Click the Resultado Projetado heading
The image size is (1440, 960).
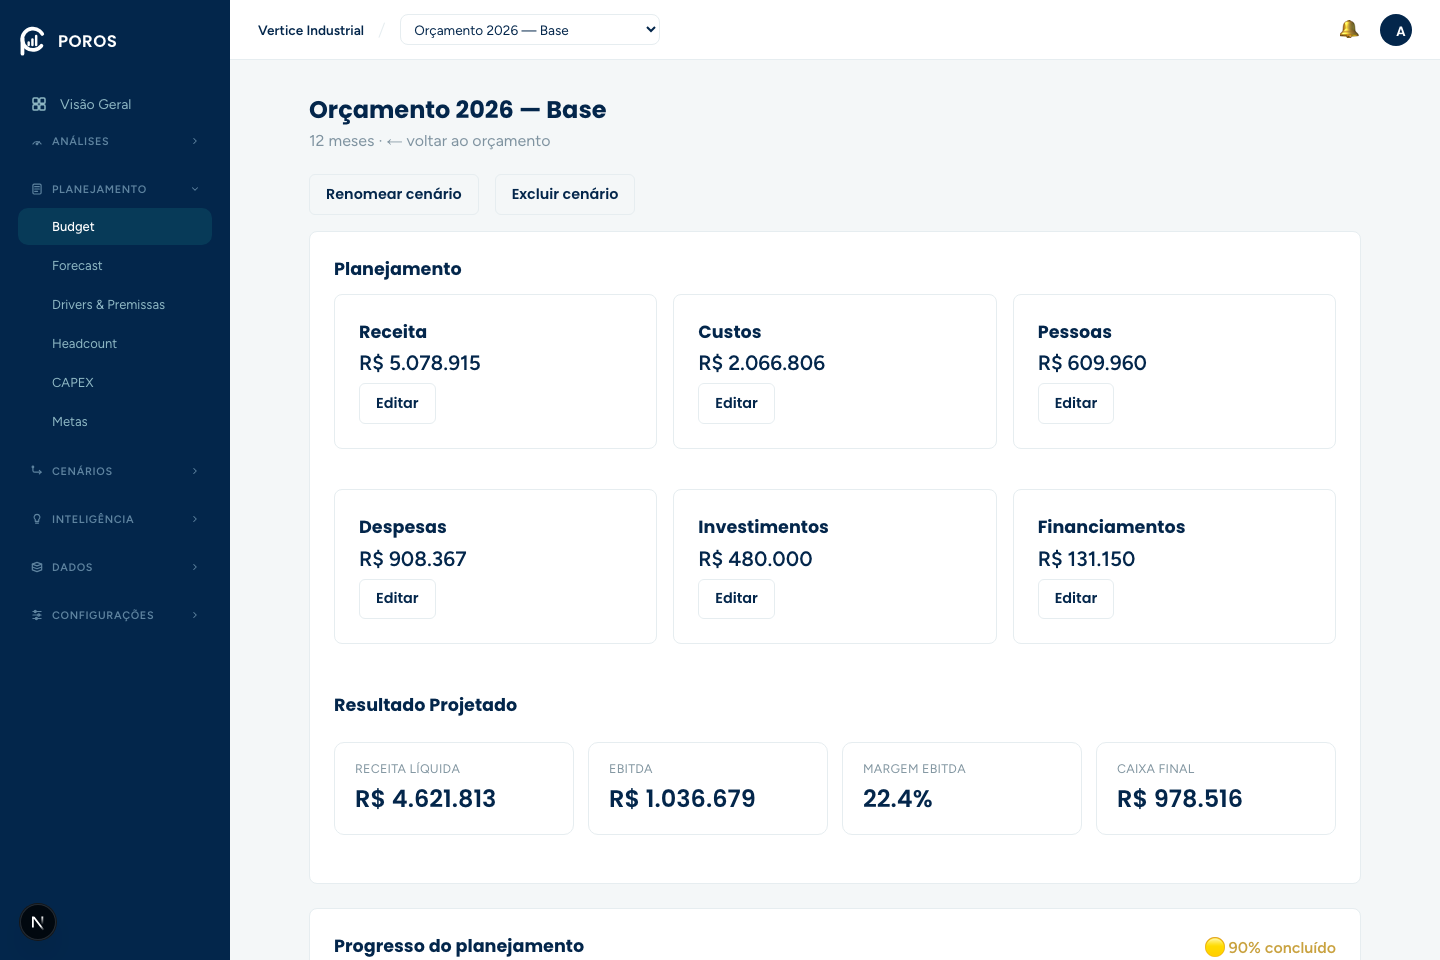[x=425, y=705]
